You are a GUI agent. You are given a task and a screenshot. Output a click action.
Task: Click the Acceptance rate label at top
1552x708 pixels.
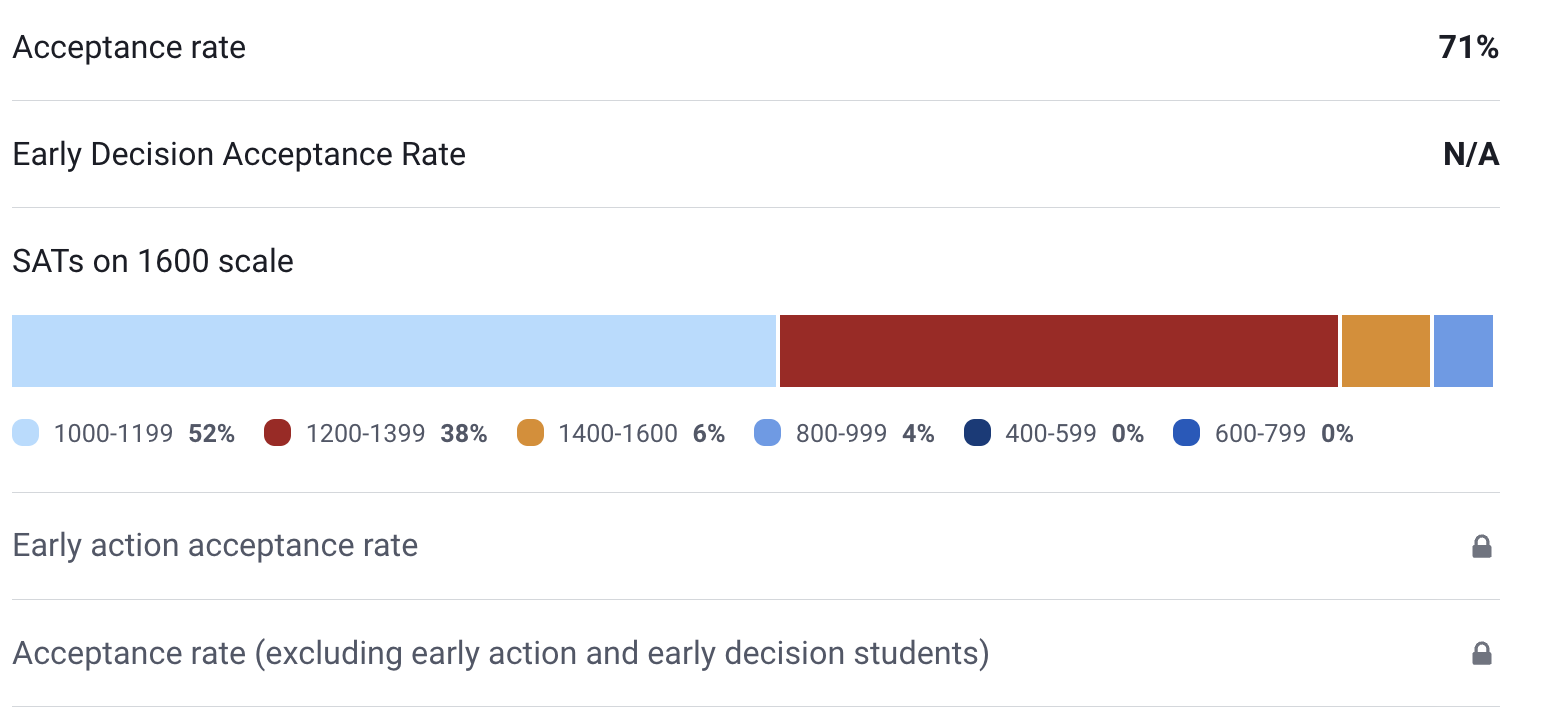click(x=129, y=47)
